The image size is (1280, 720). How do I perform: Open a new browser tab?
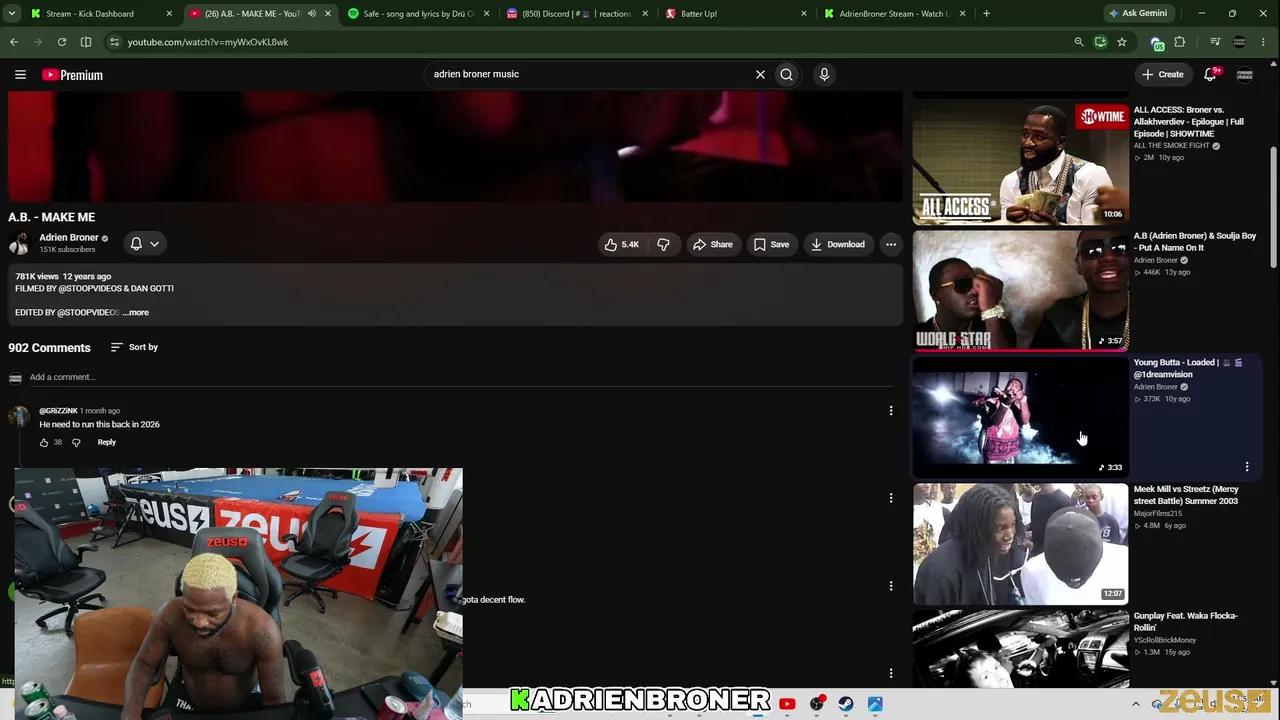point(986,14)
